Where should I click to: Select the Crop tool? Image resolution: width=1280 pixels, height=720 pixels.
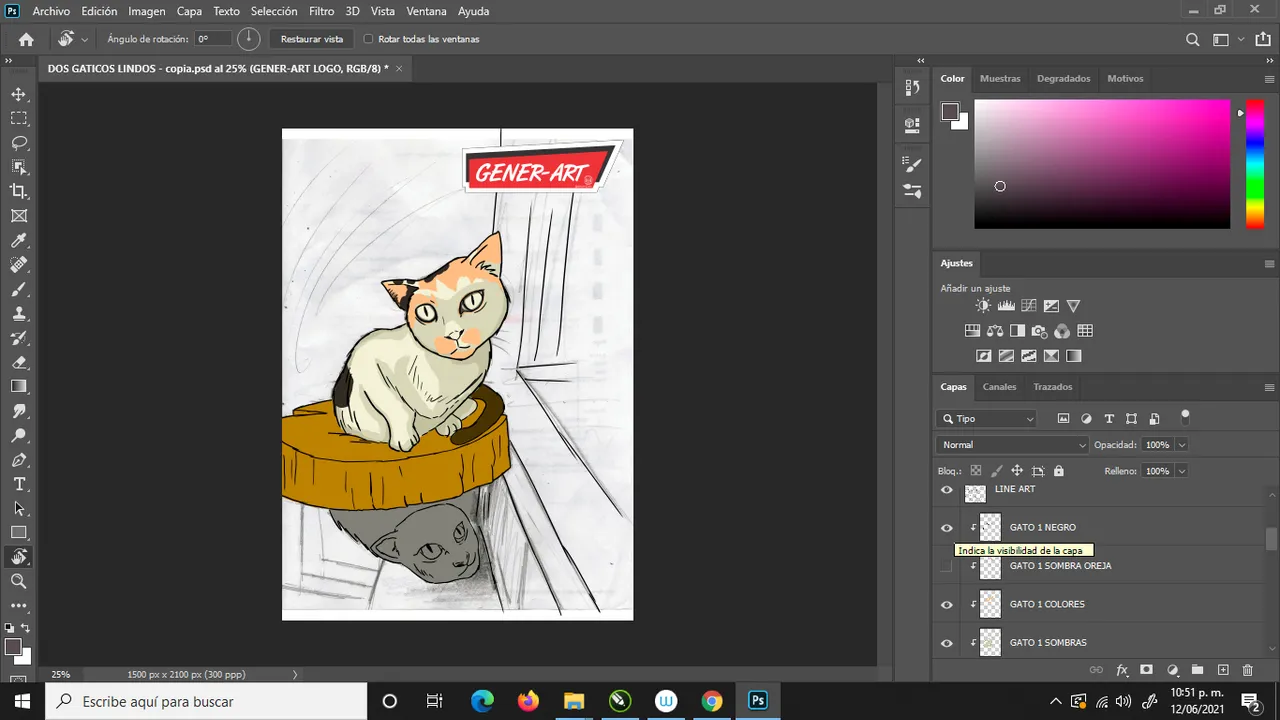18,191
